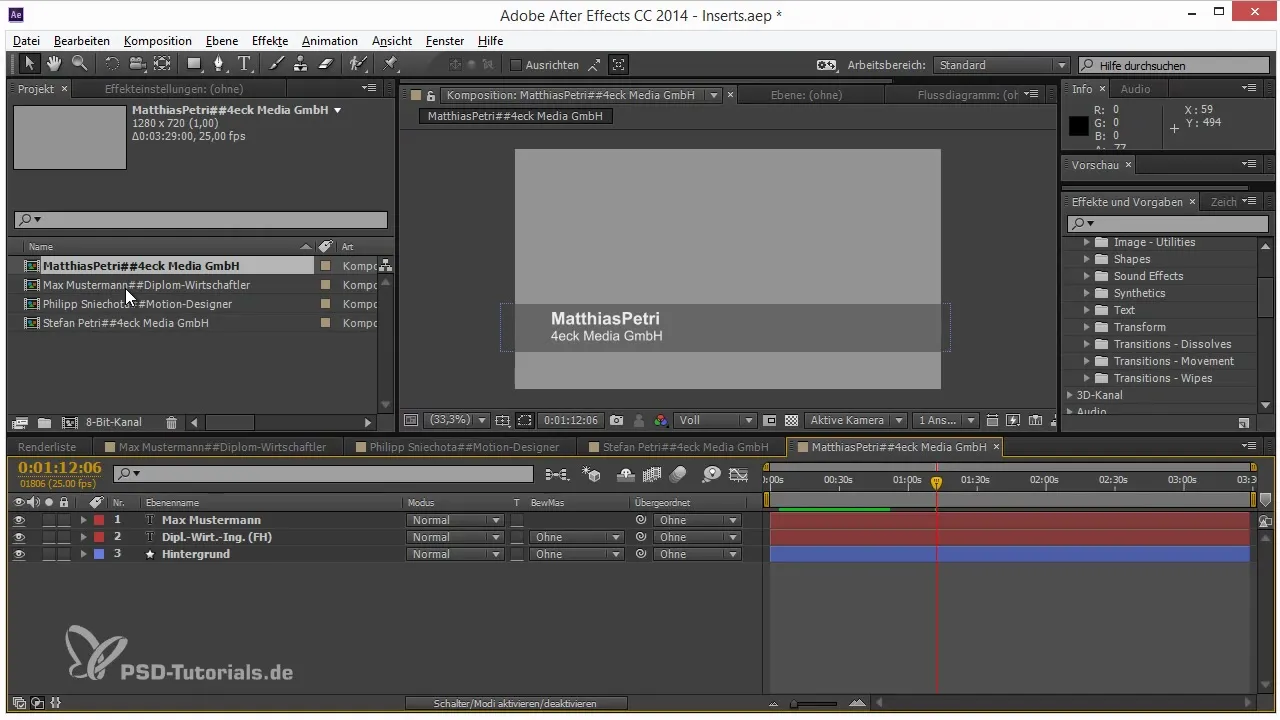This screenshot has width=1280, height=720.
Task: Create new folder in Project panel
Action: pyautogui.click(x=45, y=423)
